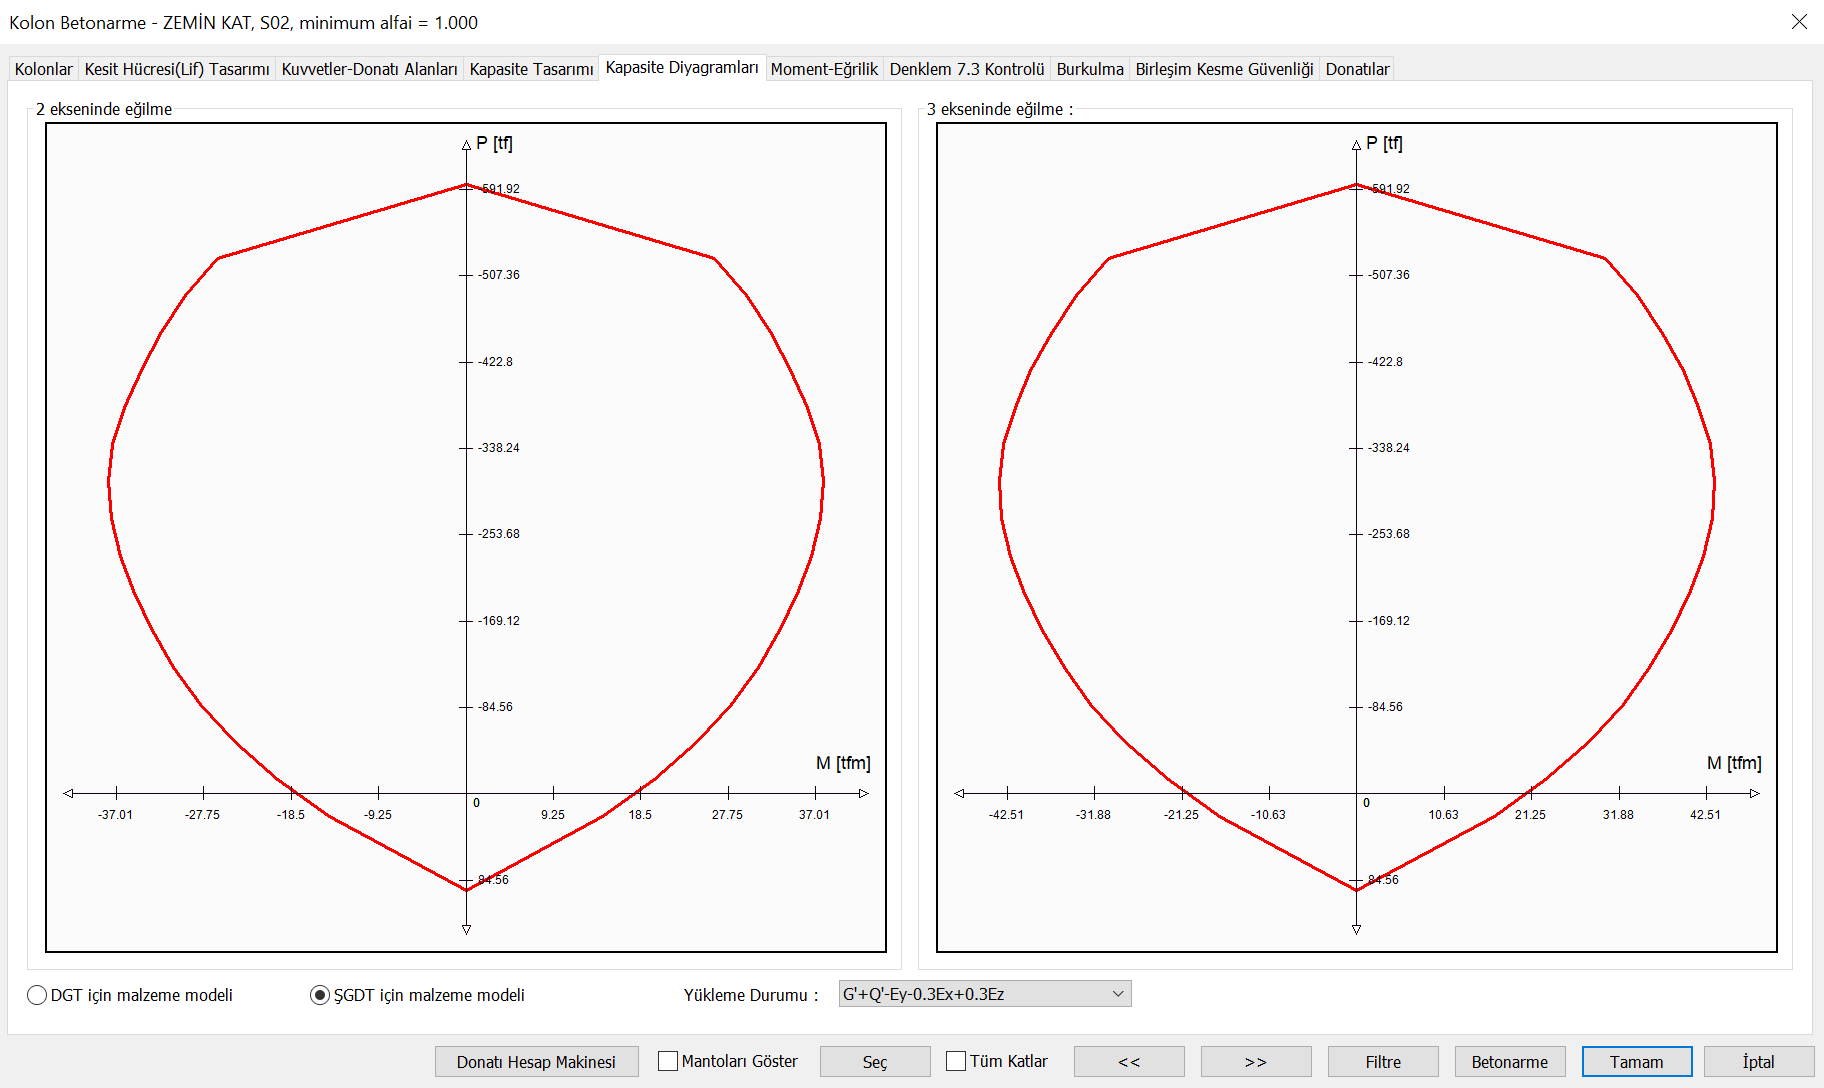Enable the Mantoları Göster checkbox

pyautogui.click(x=668, y=1061)
